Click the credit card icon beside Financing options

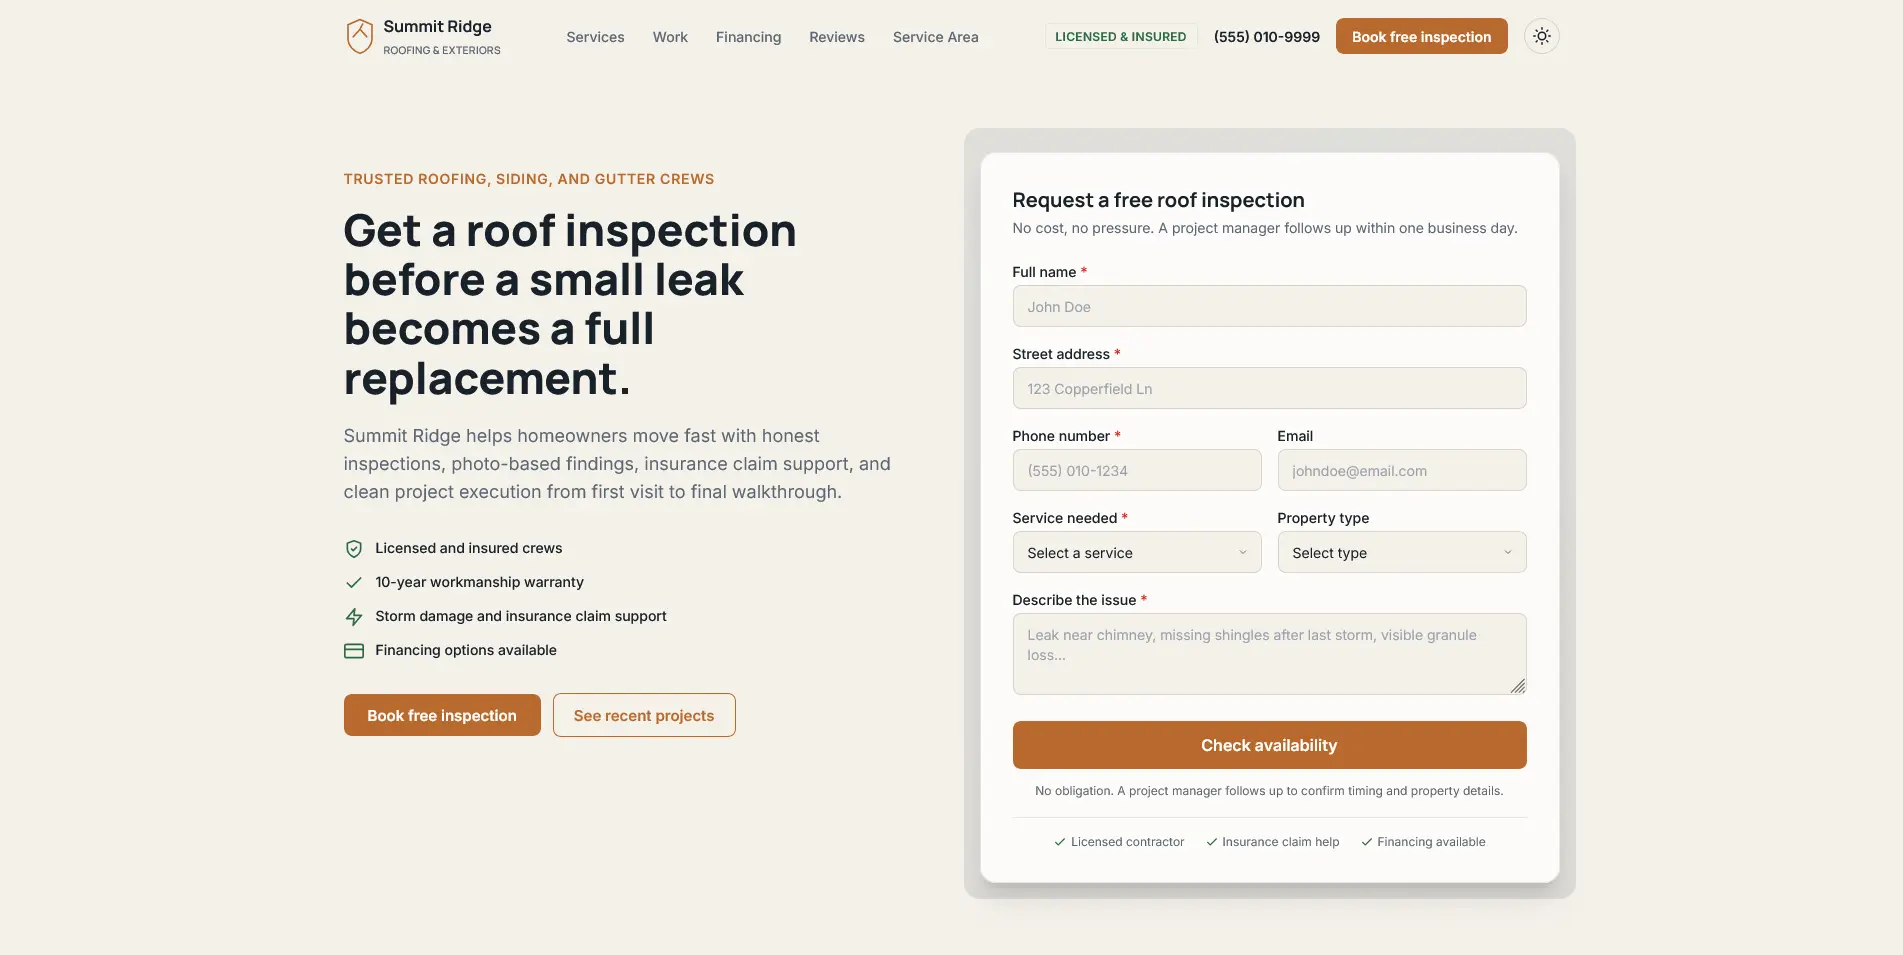pyautogui.click(x=354, y=651)
